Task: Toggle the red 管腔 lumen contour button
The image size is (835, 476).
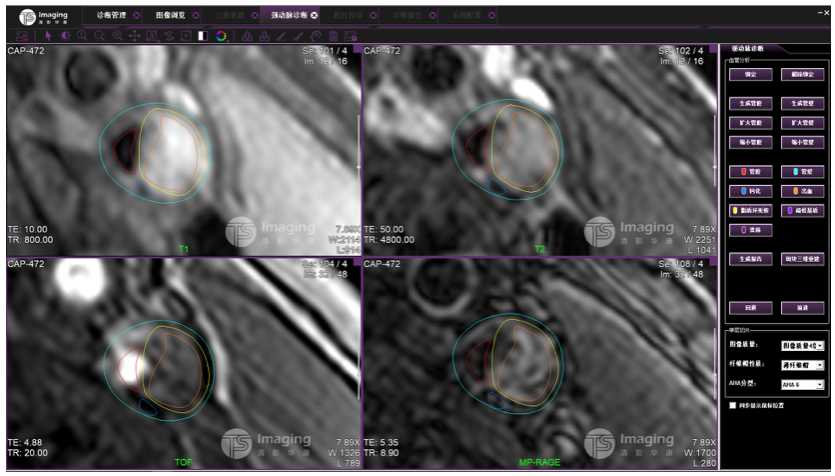Action: point(751,171)
